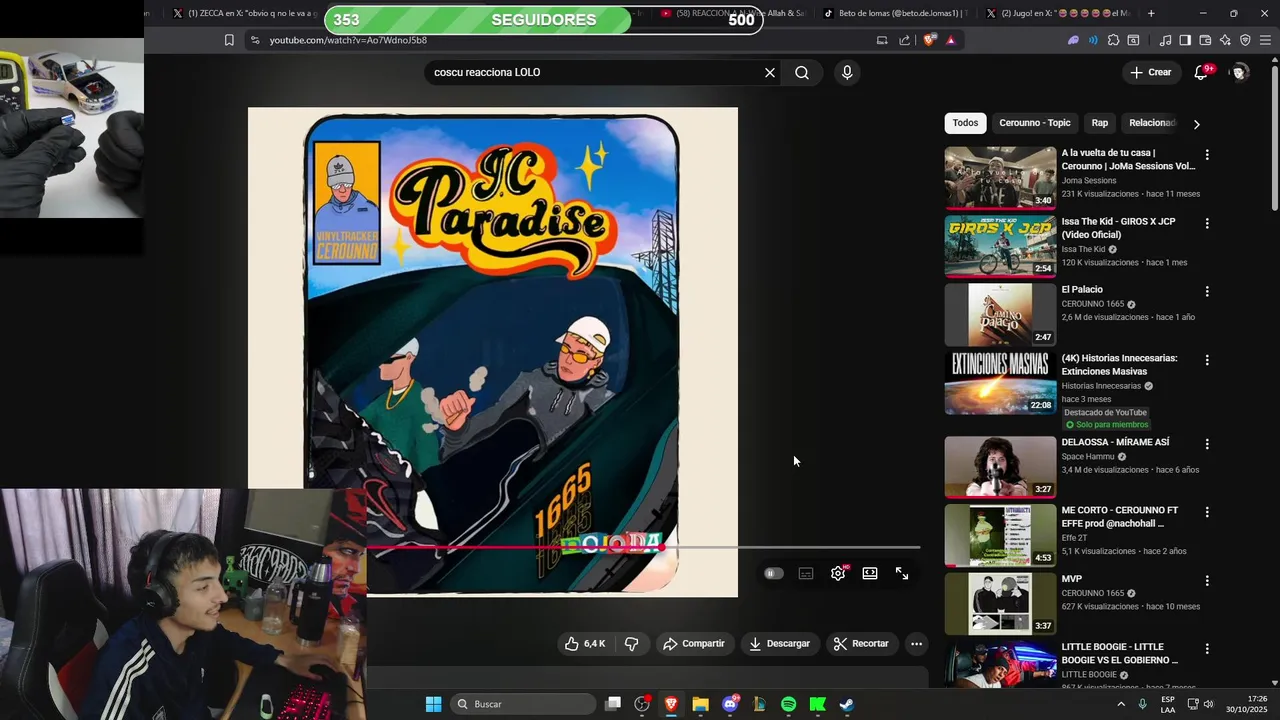Open options for DELAOSSA - MÍRAME ASÍ

pos(1207,444)
